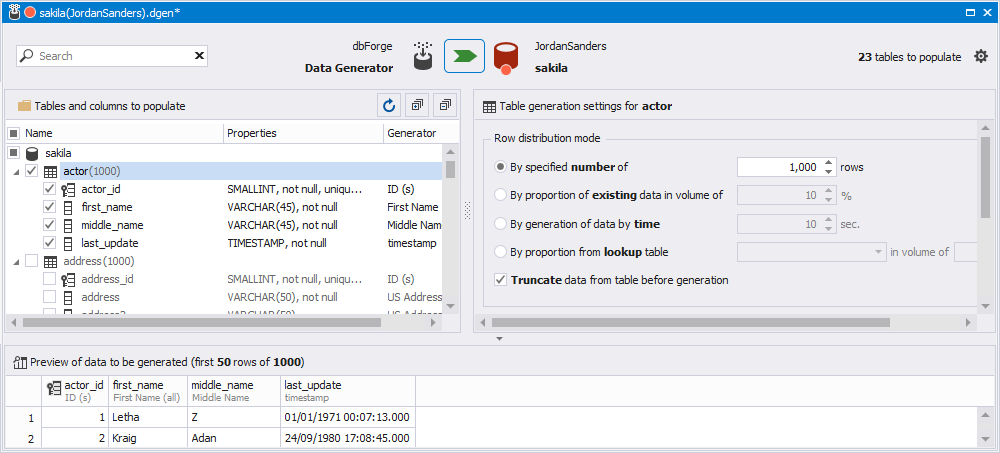Screen dimensions: 1000x453
Task: Click the app icon in the title bar
Action: tap(13, 12)
